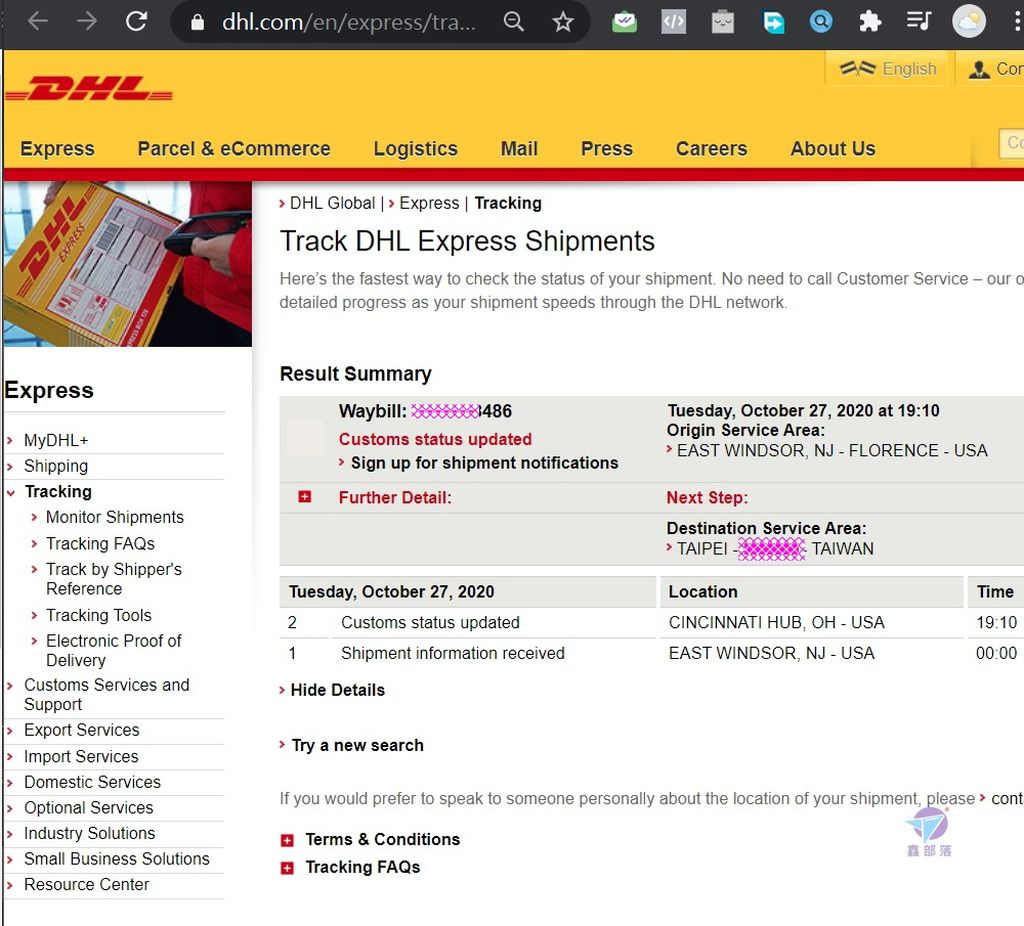Image resolution: width=1024 pixels, height=926 pixels.
Task: Click the dhl.com address bar URL
Action: (x=349, y=22)
